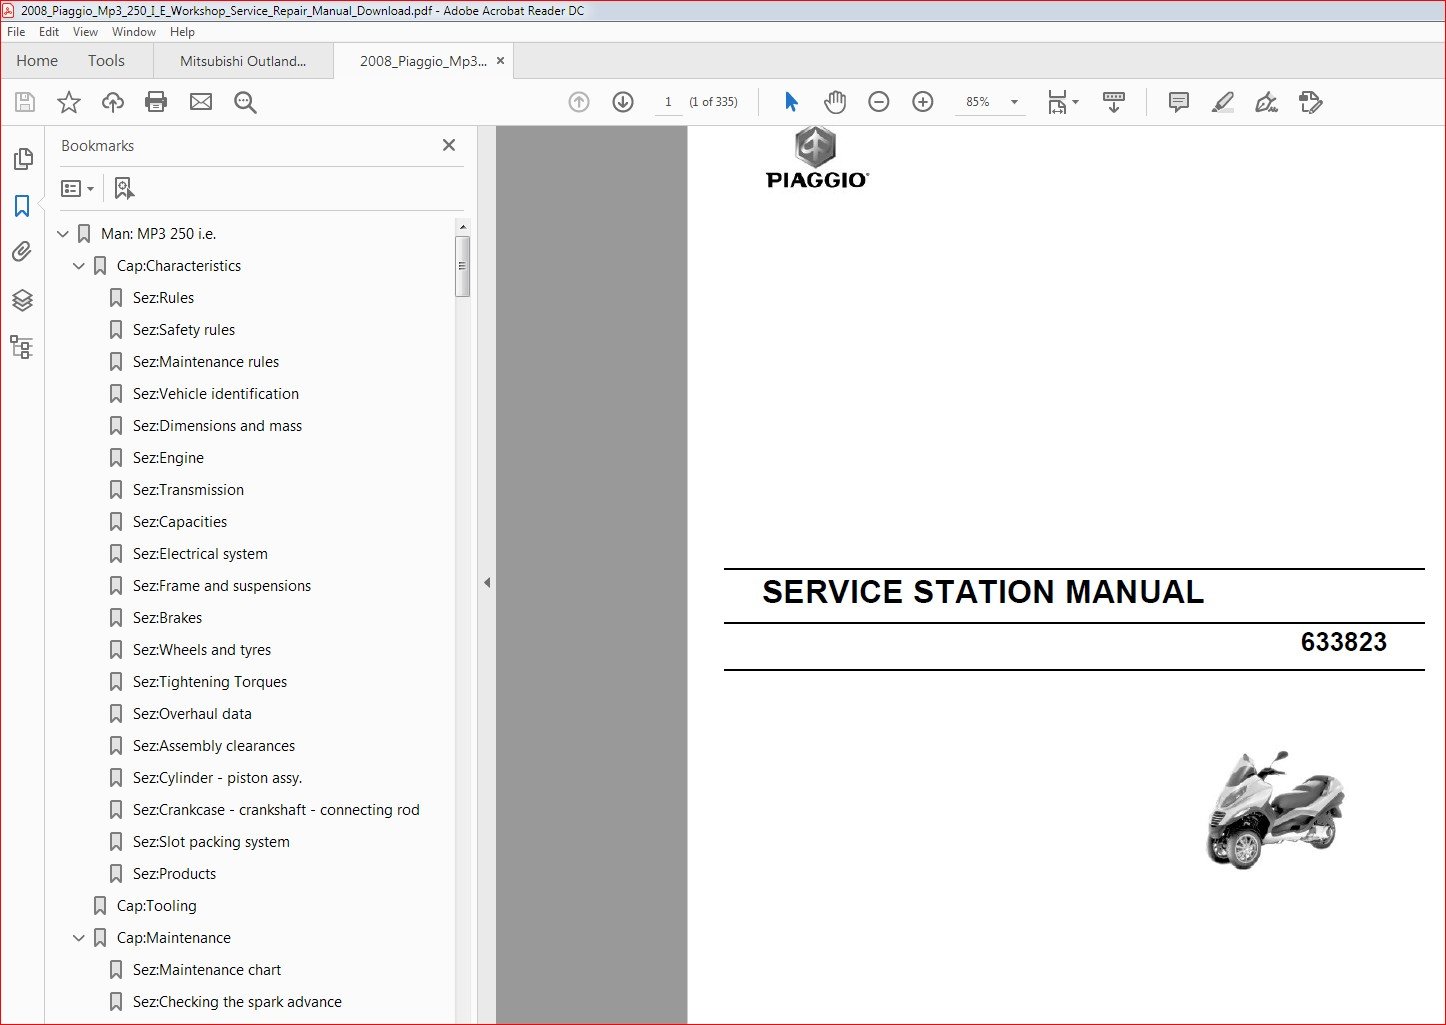The height and width of the screenshot is (1025, 1446).
Task: Open fit page options icon
Action: [x=1063, y=102]
